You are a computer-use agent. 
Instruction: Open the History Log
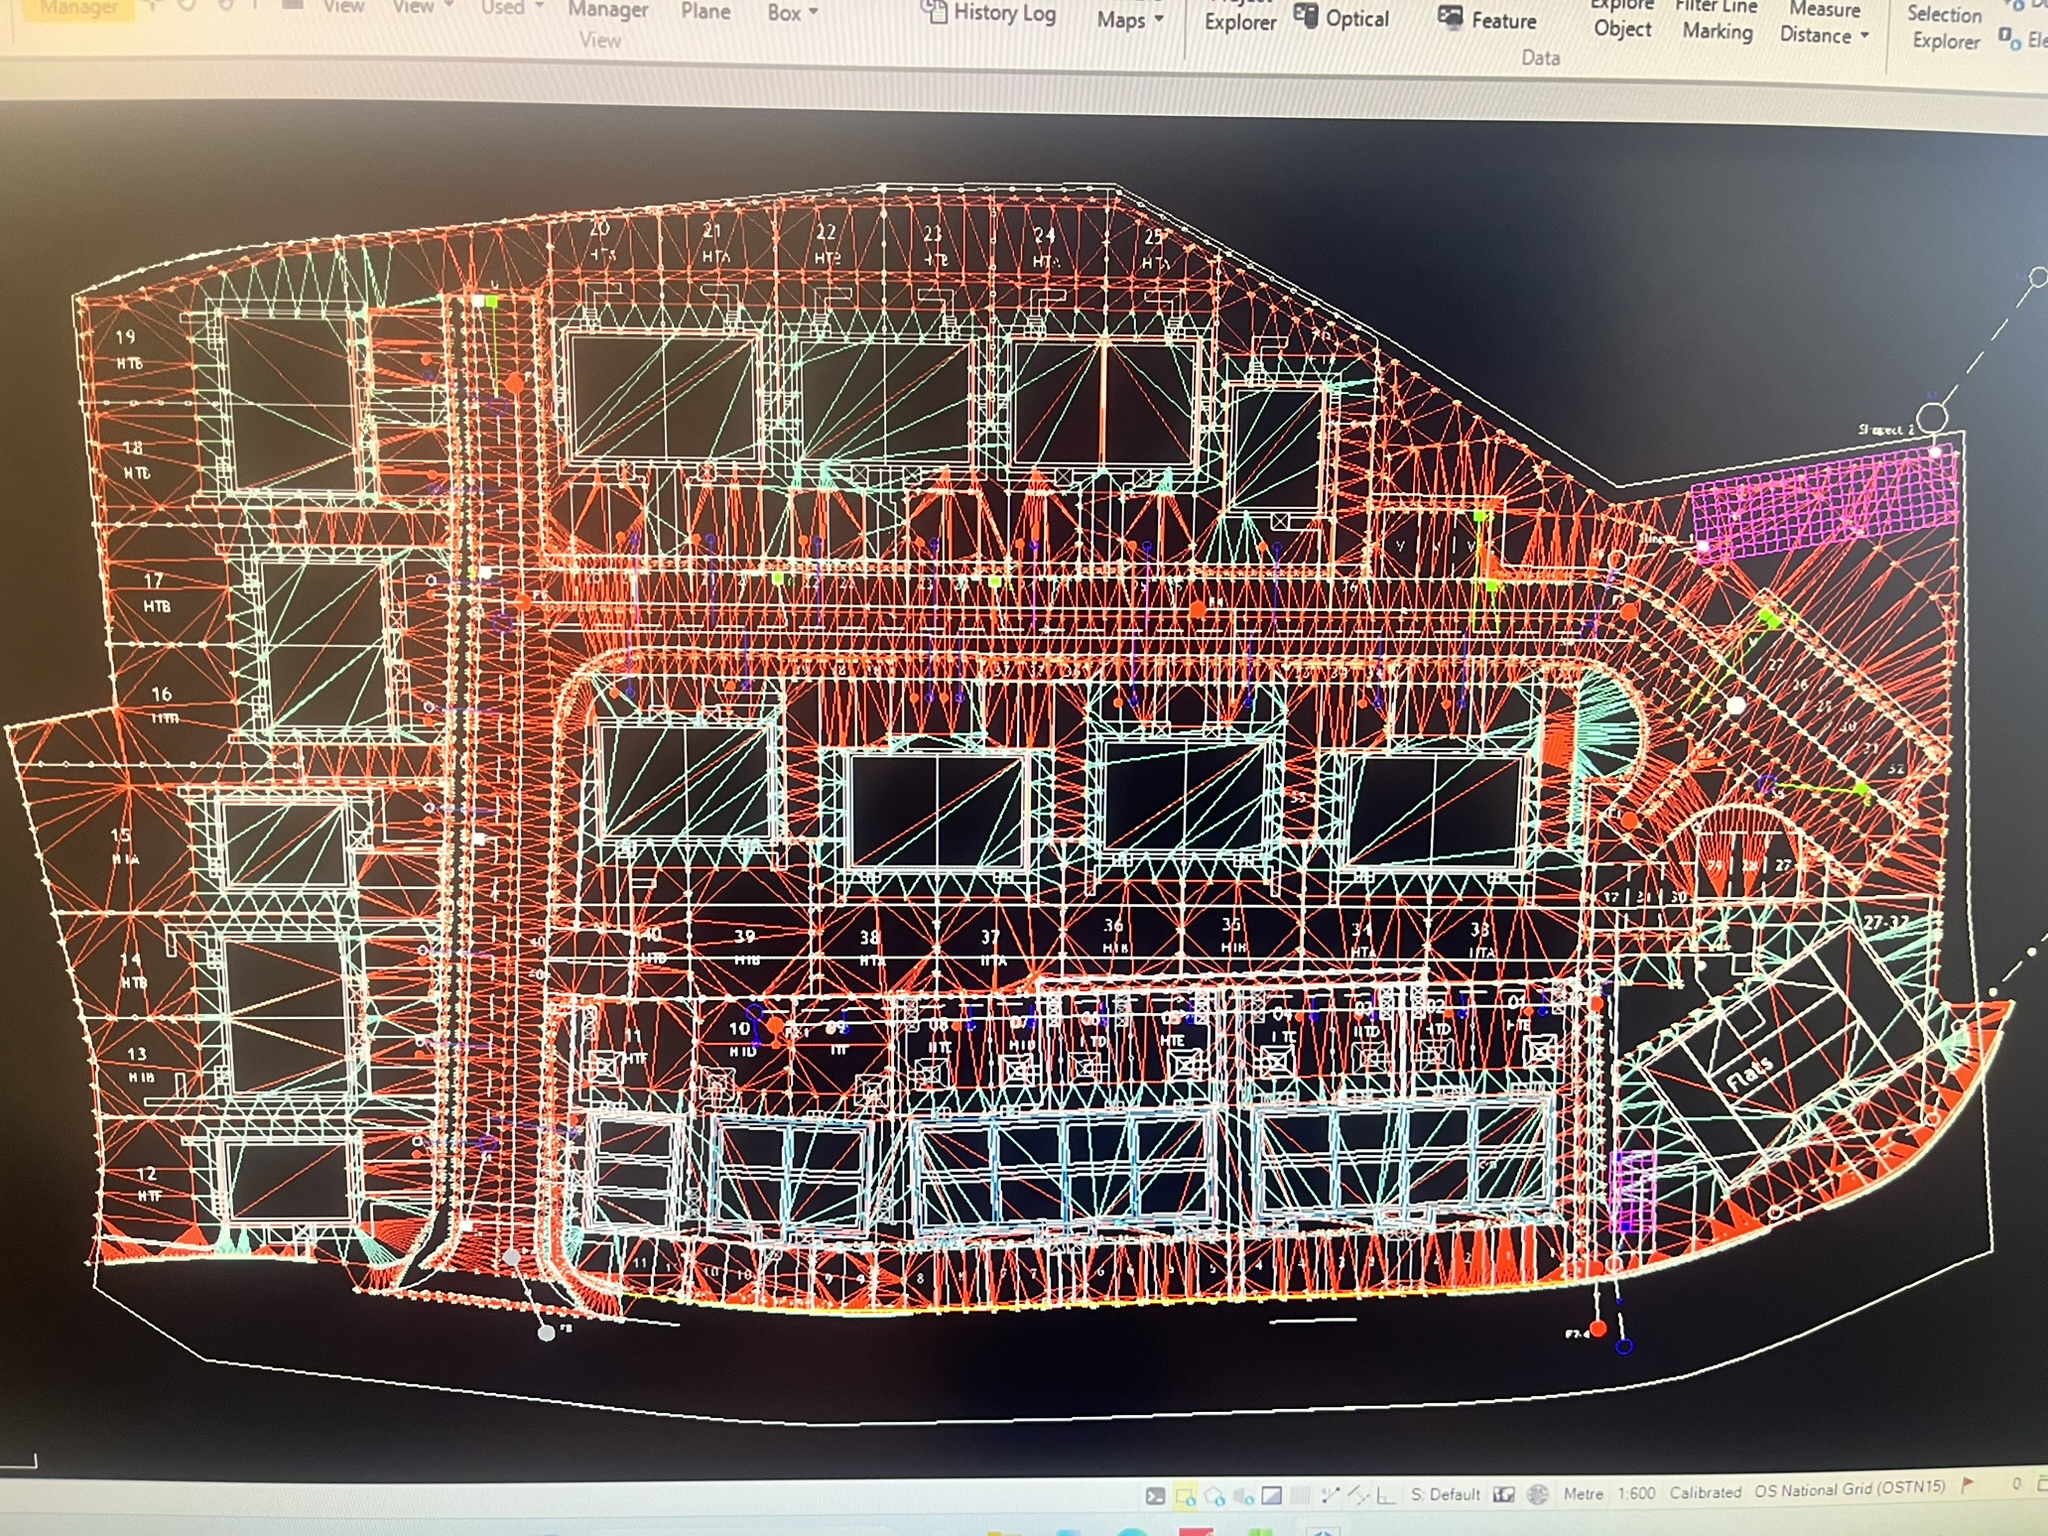(990, 14)
